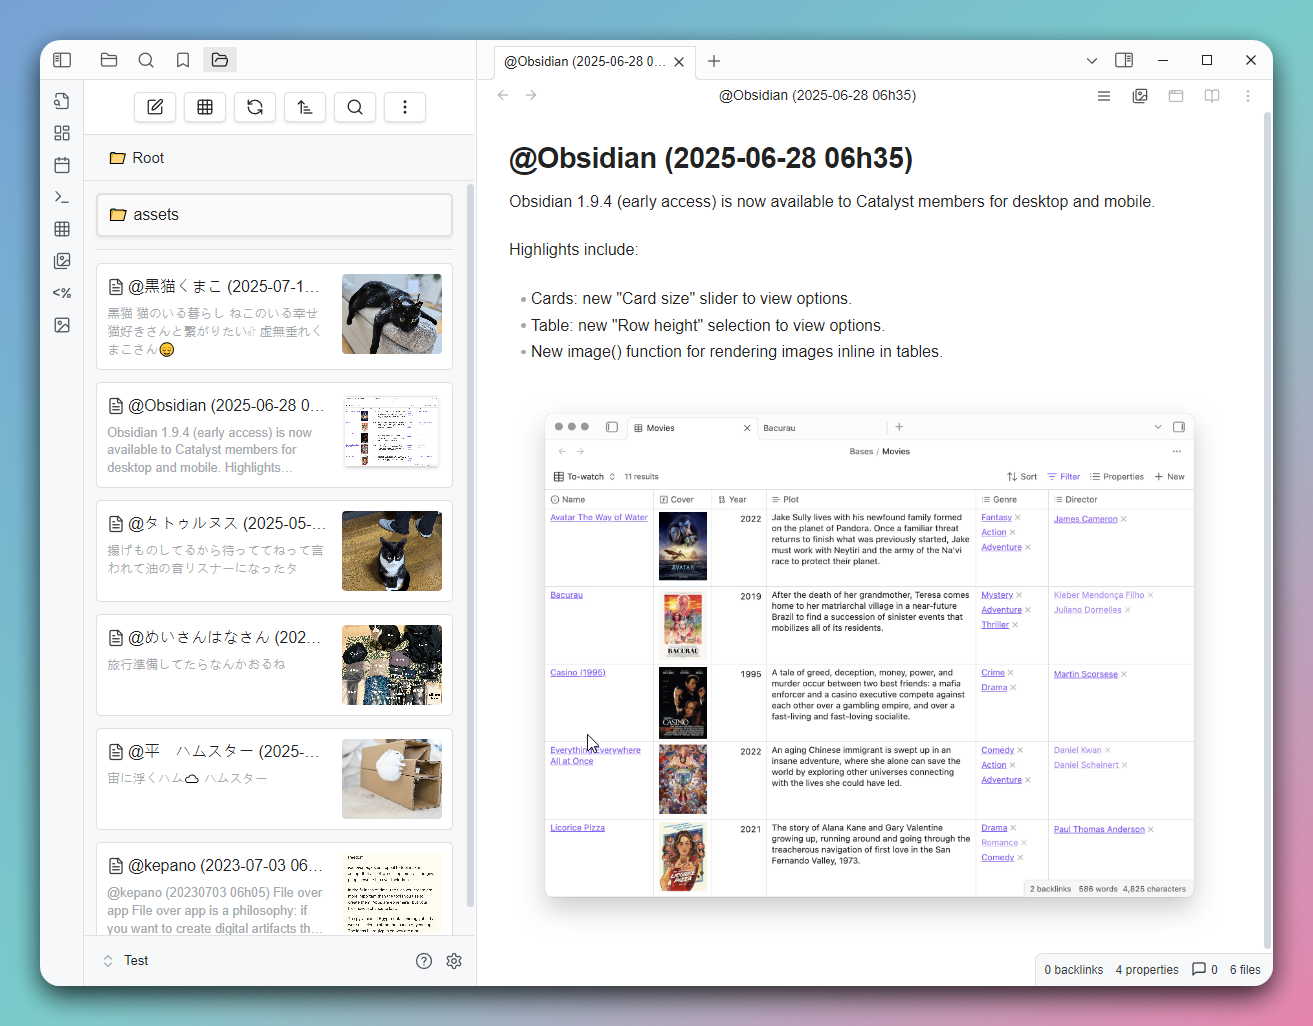Open the help question mark icon
This screenshot has width=1313, height=1026.
[x=424, y=961]
